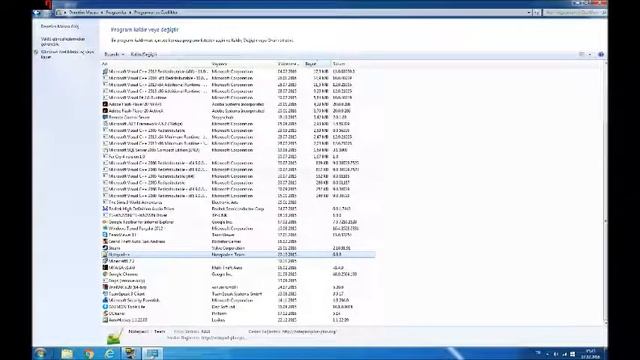Screen dimensions: 640x360
Task: Go to Programlar ve Özellikler breadcrumb
Action: [x=156, y=13]
